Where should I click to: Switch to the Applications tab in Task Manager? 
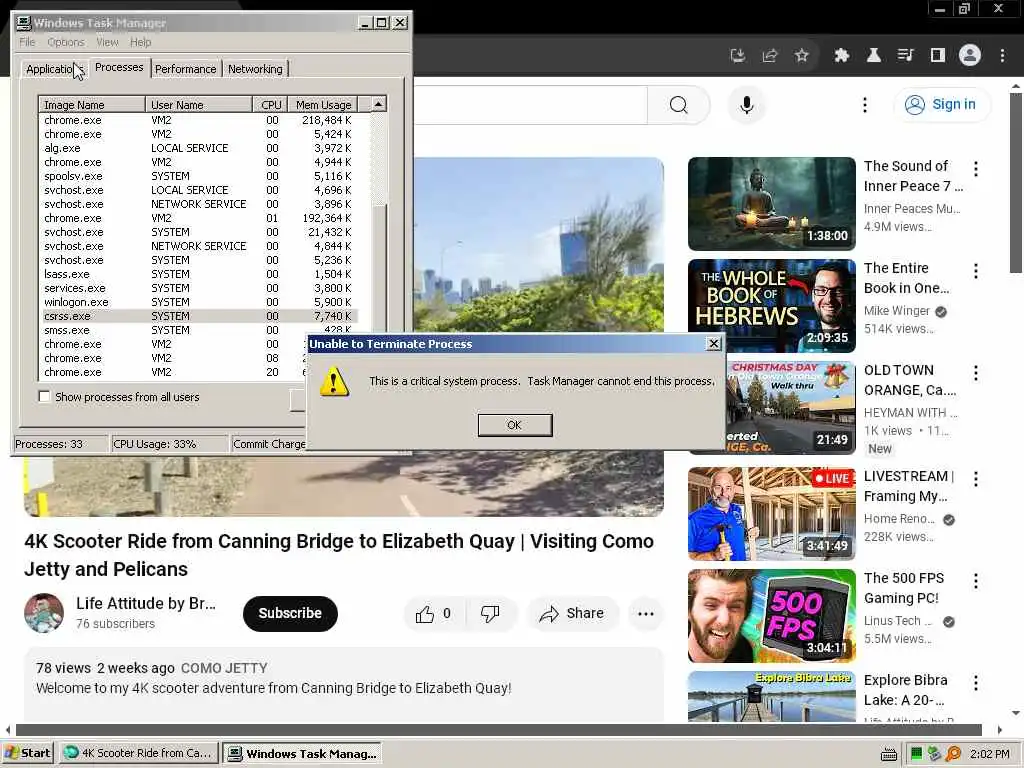54,69
